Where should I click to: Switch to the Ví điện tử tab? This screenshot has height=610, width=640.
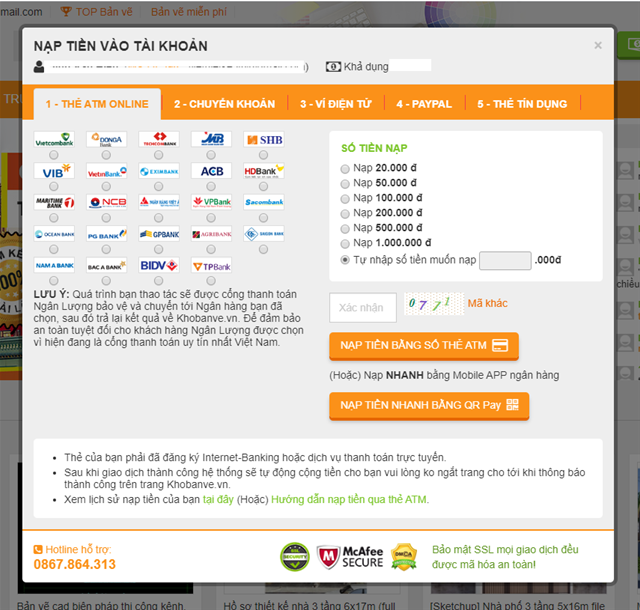click(336, 104)
